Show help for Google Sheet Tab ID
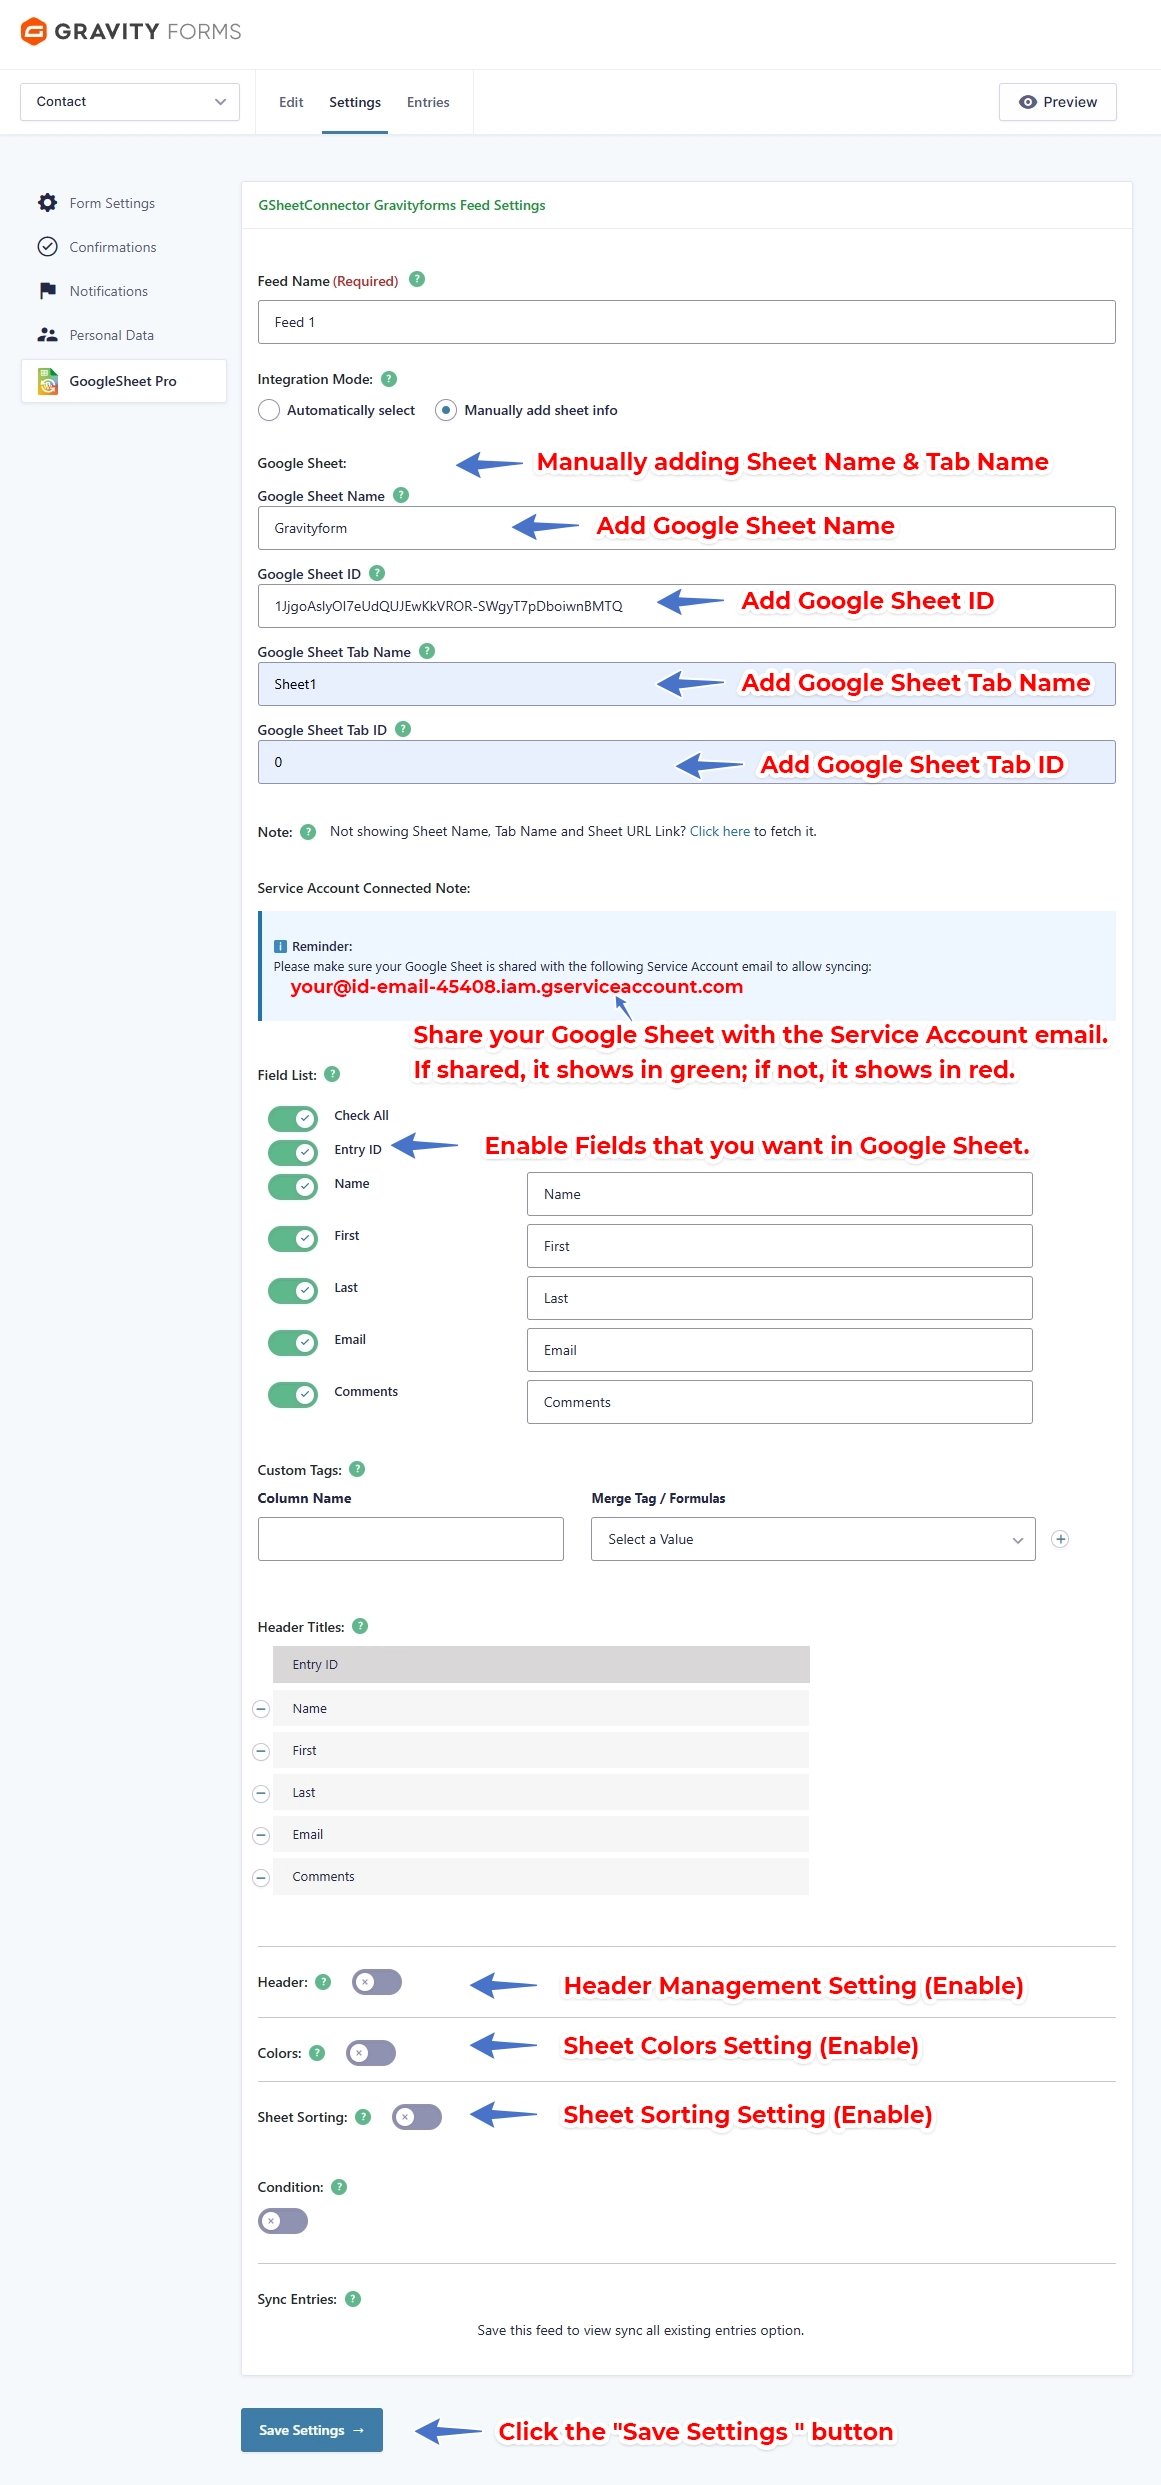Viewport: 1161px width, 2485px height. [x=403, y=729]
